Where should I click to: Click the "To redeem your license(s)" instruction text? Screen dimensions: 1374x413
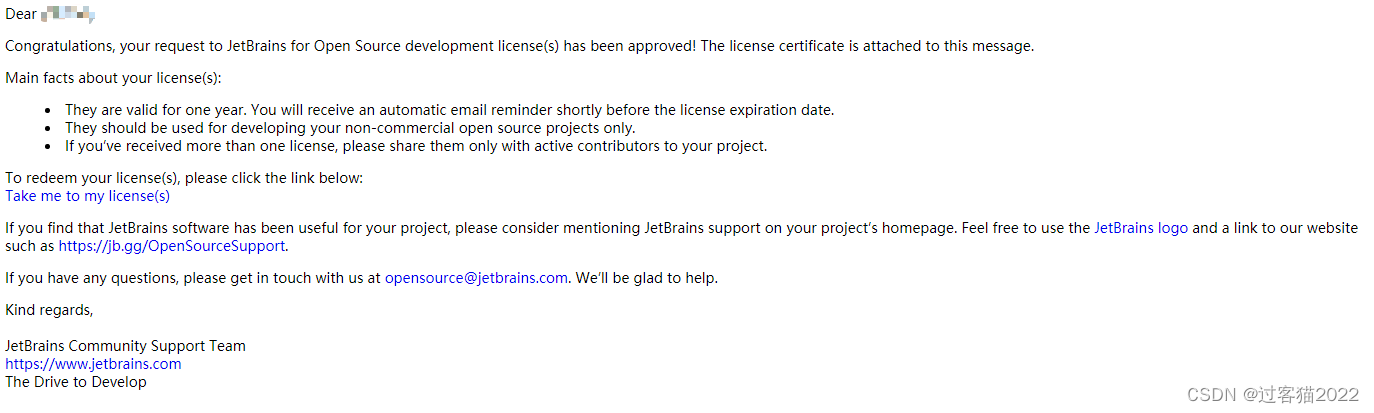point(184,178)
